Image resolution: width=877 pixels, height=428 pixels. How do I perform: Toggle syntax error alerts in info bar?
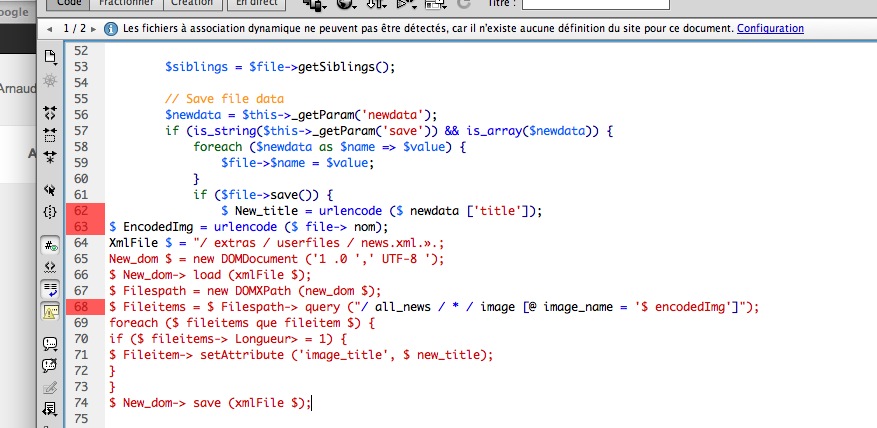click(x=50, y=312)
